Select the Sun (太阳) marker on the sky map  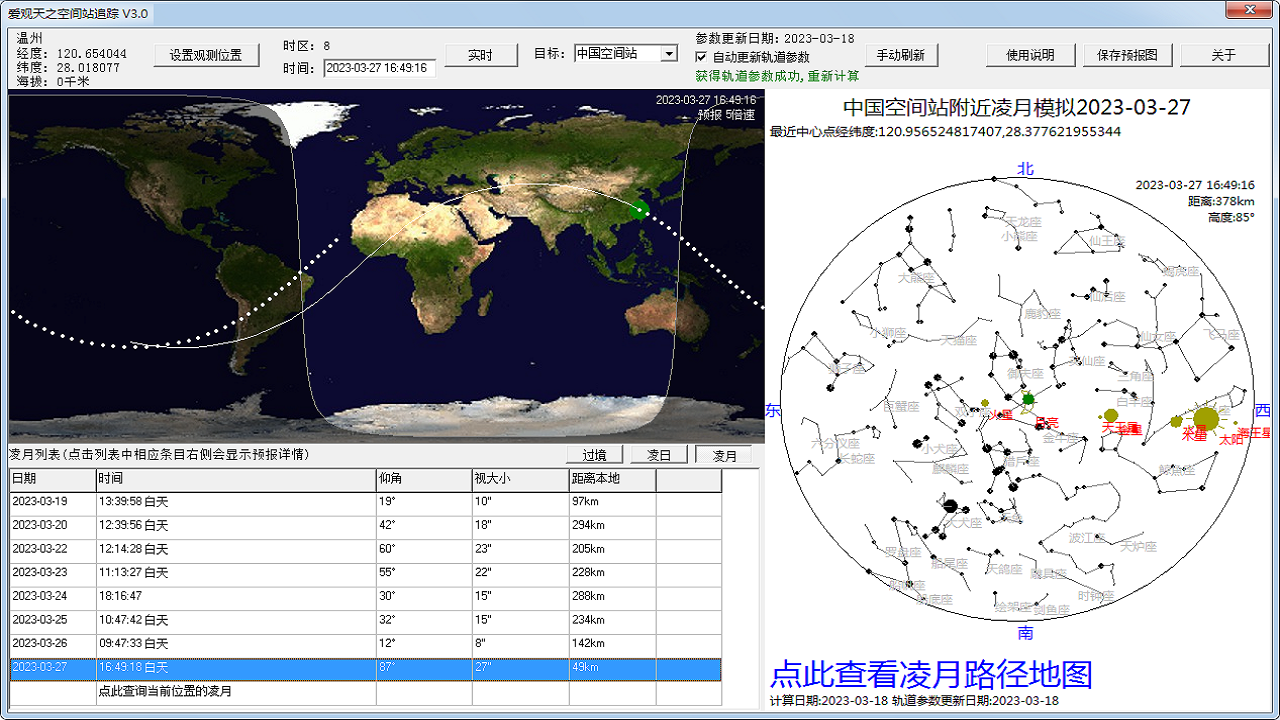pyautogui.click(x=1207, y=419)
